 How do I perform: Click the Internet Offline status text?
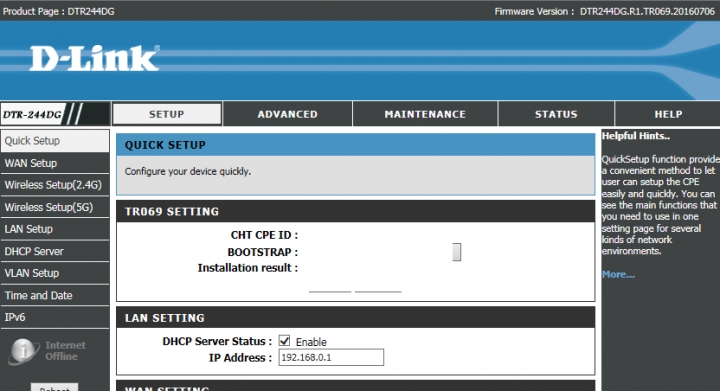click(x=65, y=351)
